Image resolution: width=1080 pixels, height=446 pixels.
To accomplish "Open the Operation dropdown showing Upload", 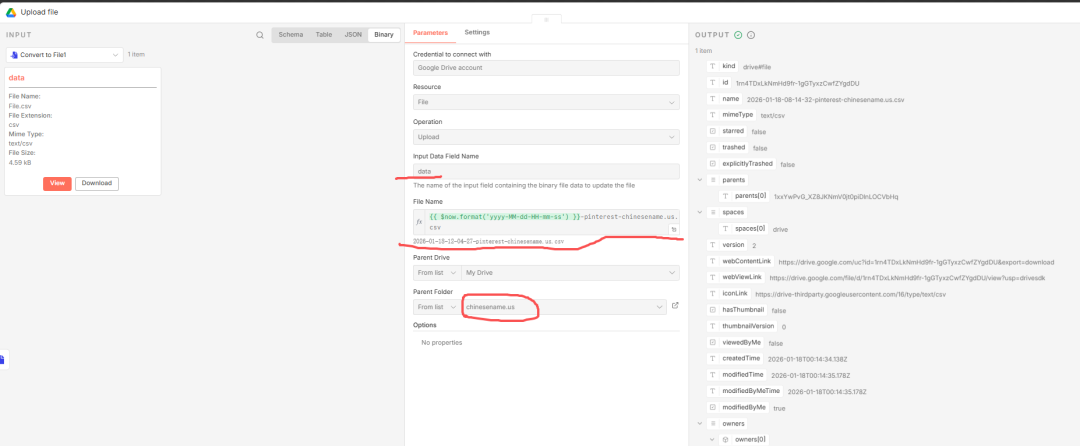I will click(547, 136).
